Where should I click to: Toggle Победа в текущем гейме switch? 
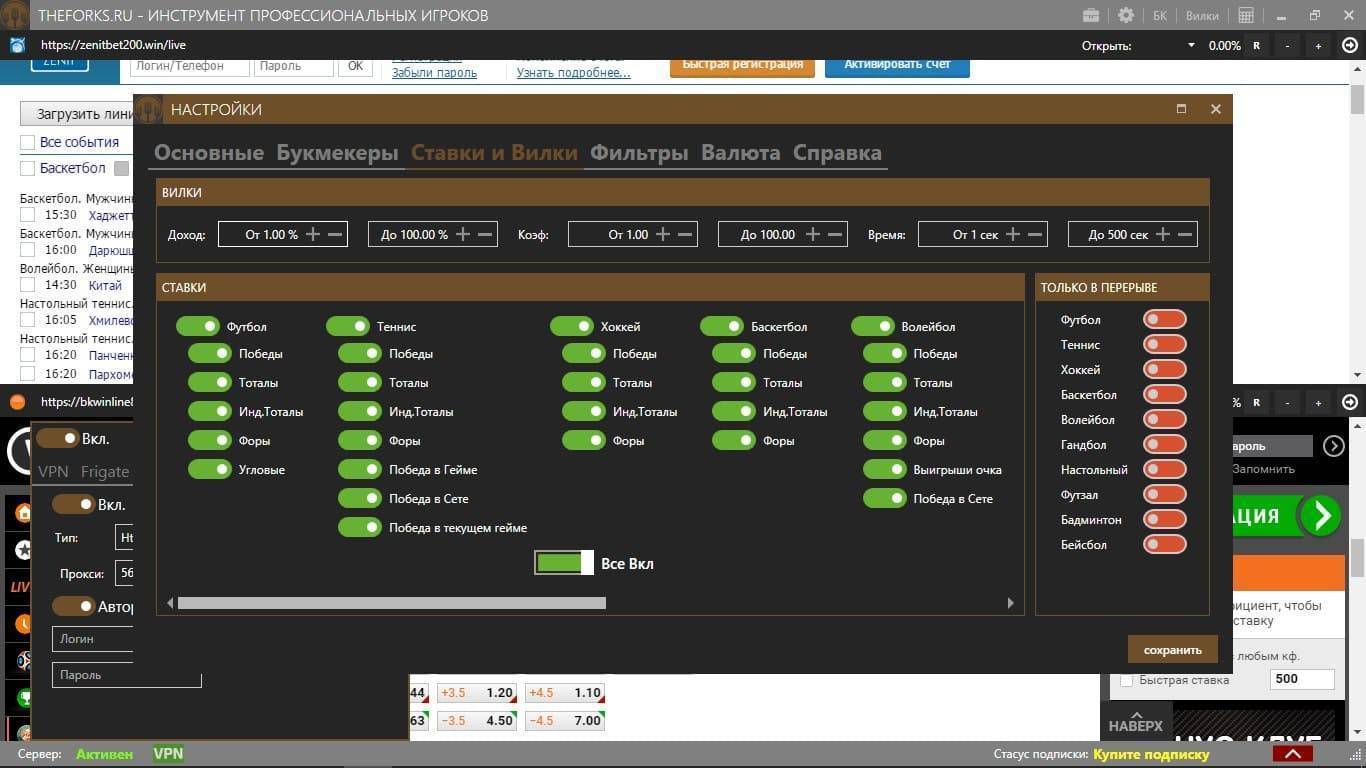point(360,527)
